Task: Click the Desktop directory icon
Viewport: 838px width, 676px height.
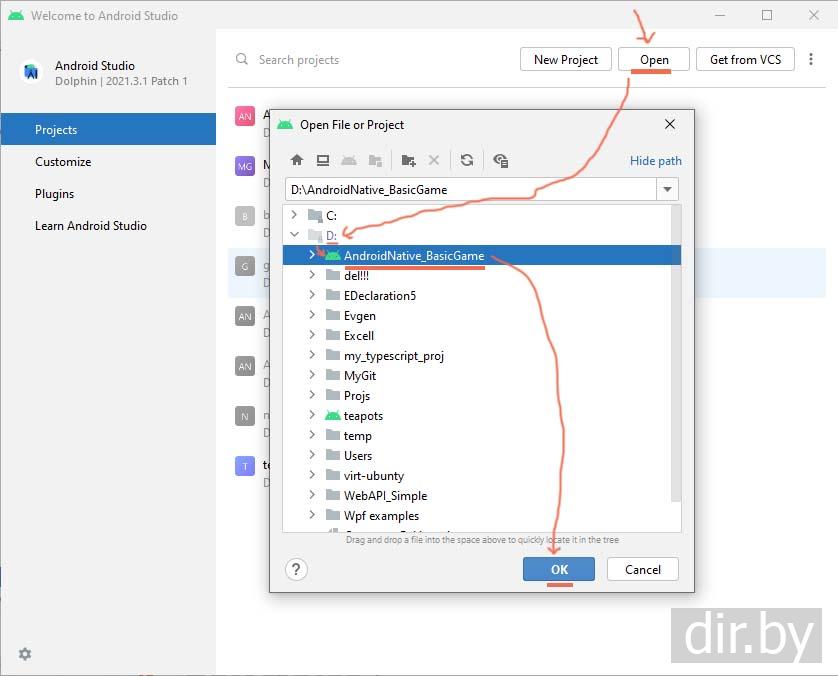Action: 323,160
